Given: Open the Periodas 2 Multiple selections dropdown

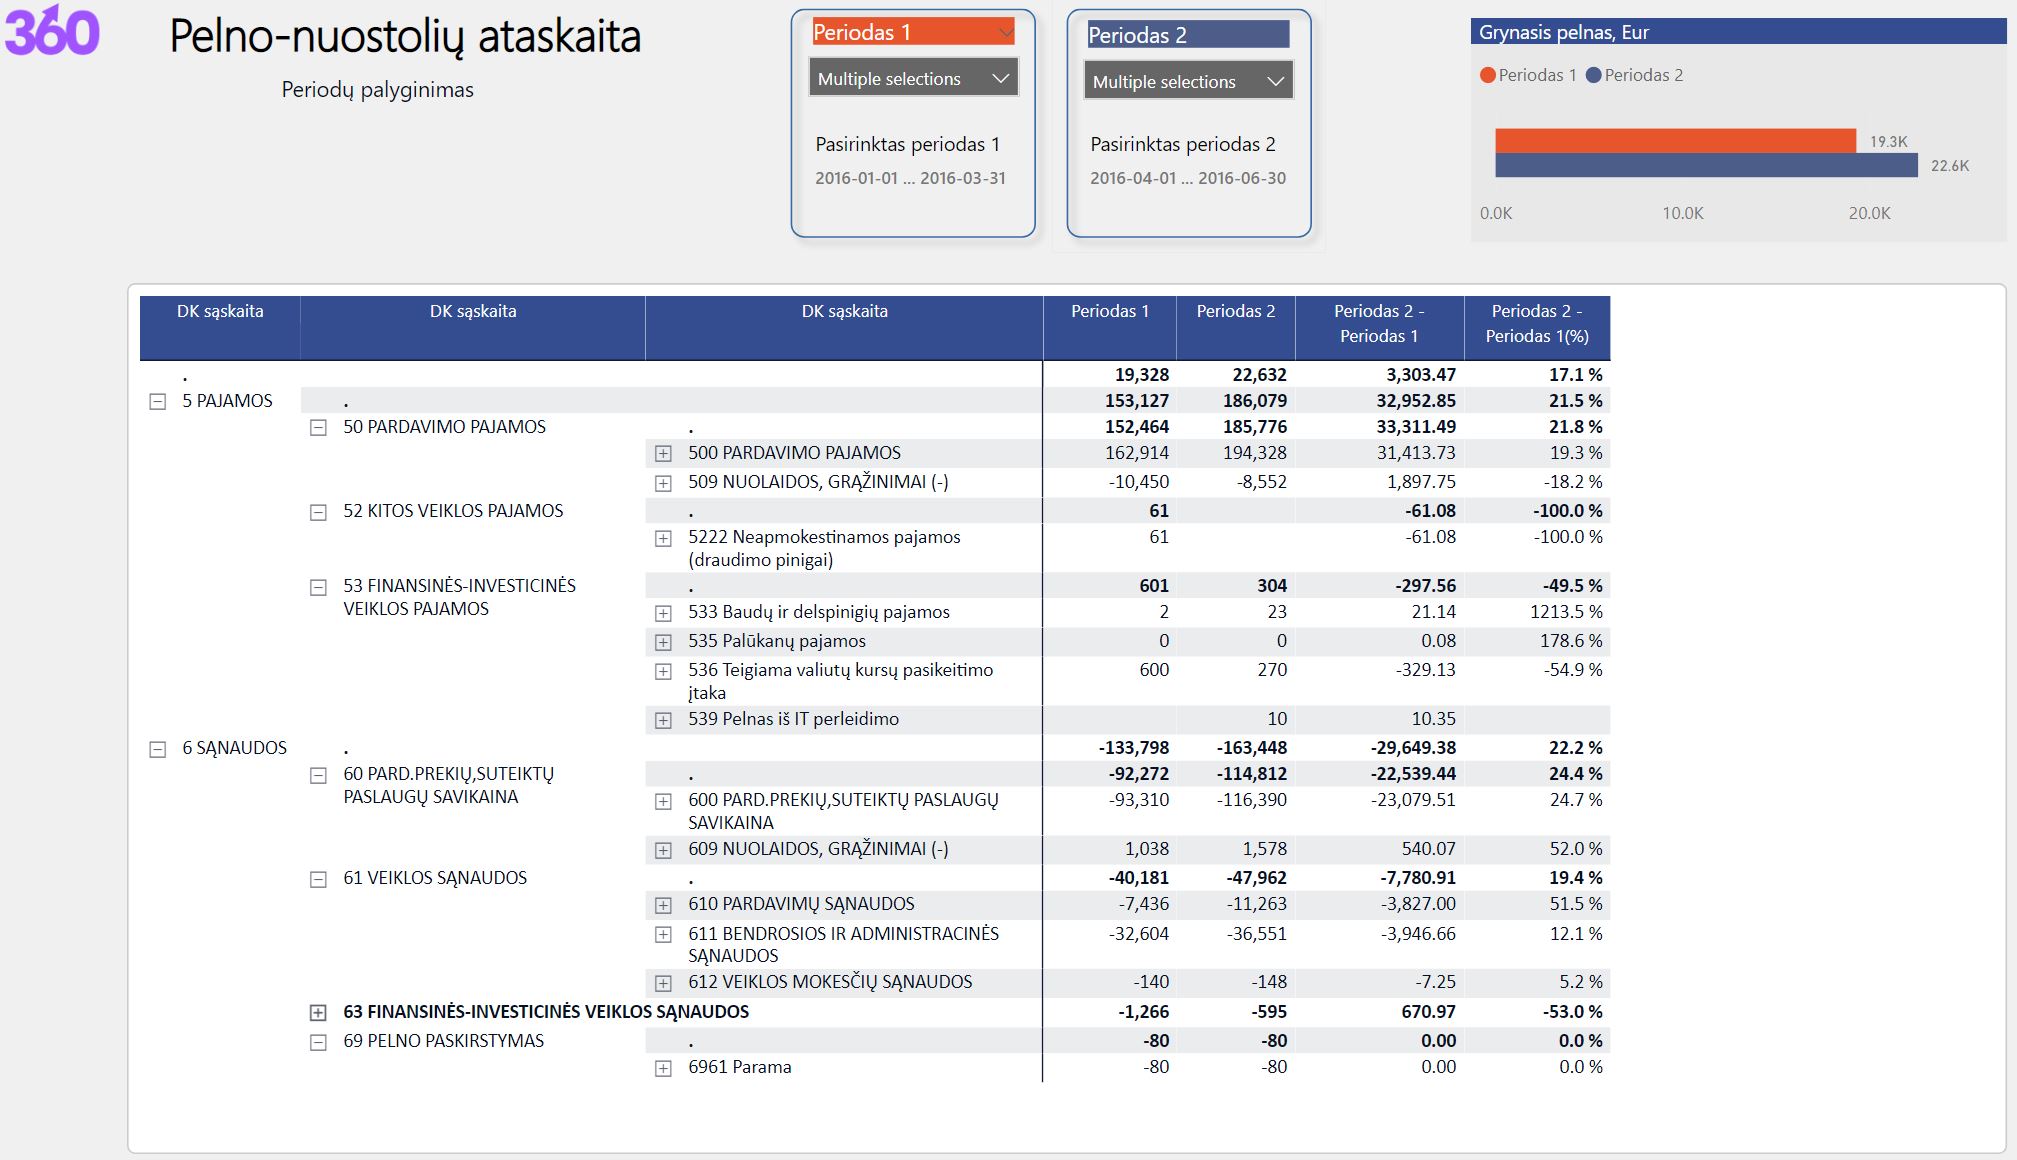Looking at the screenshot, I should [x=1188, y=81].
